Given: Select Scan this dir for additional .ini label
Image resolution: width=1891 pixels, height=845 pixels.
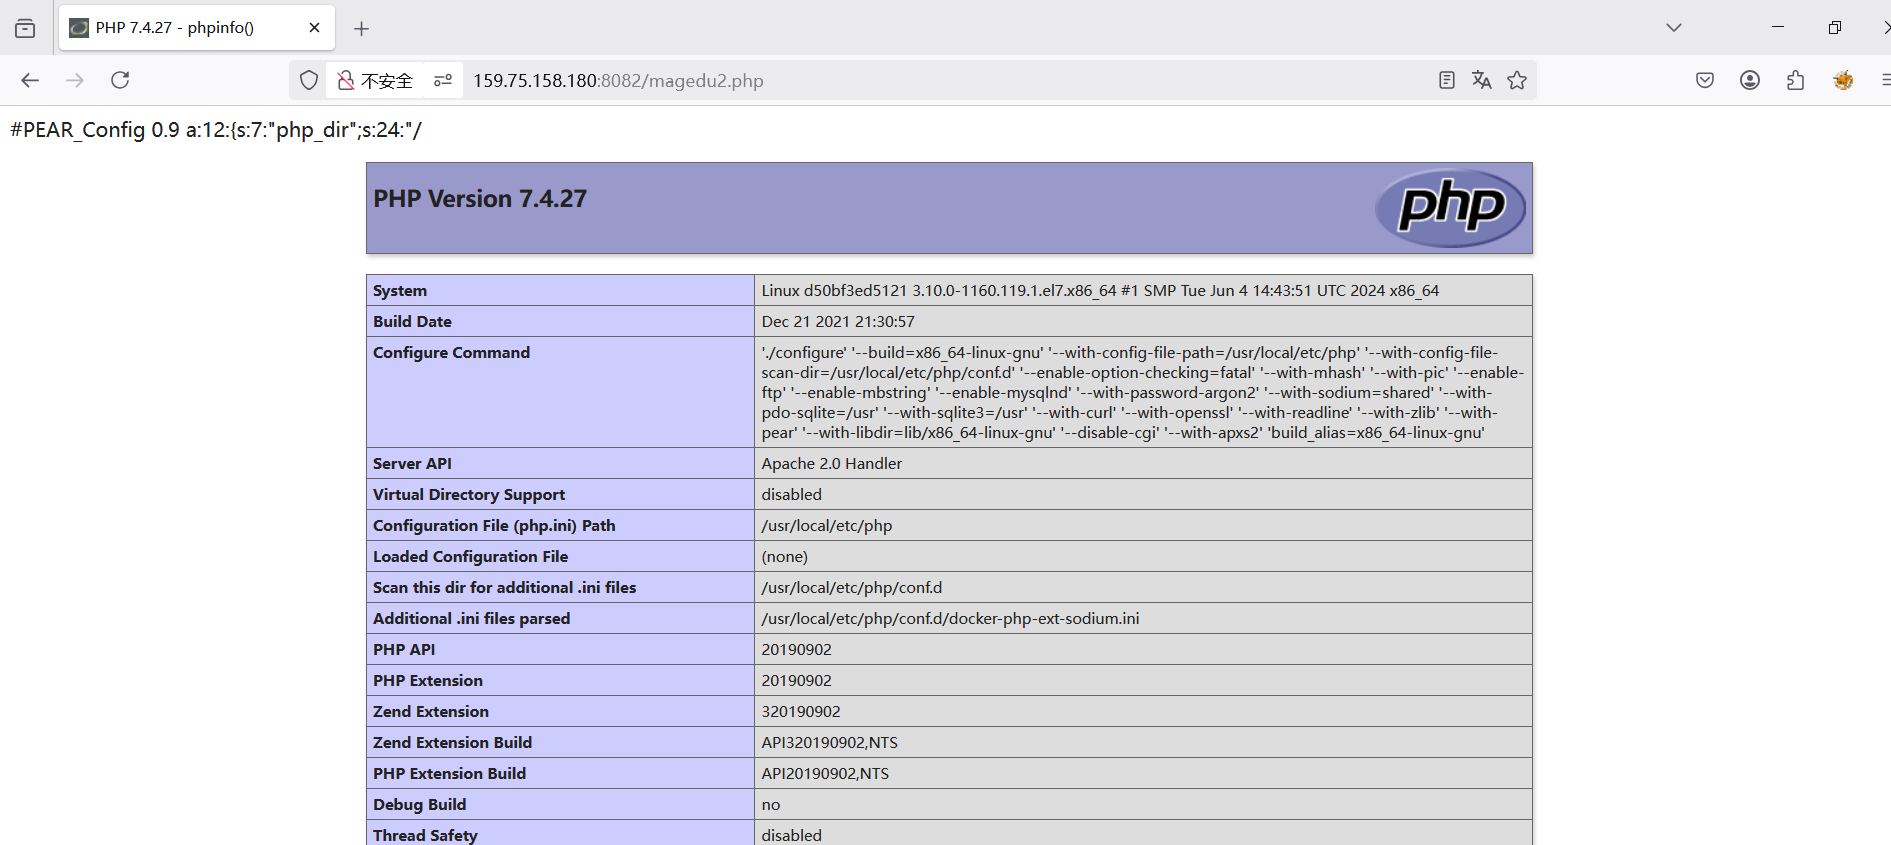Looking at the screenshot, I should pos(504,588).
